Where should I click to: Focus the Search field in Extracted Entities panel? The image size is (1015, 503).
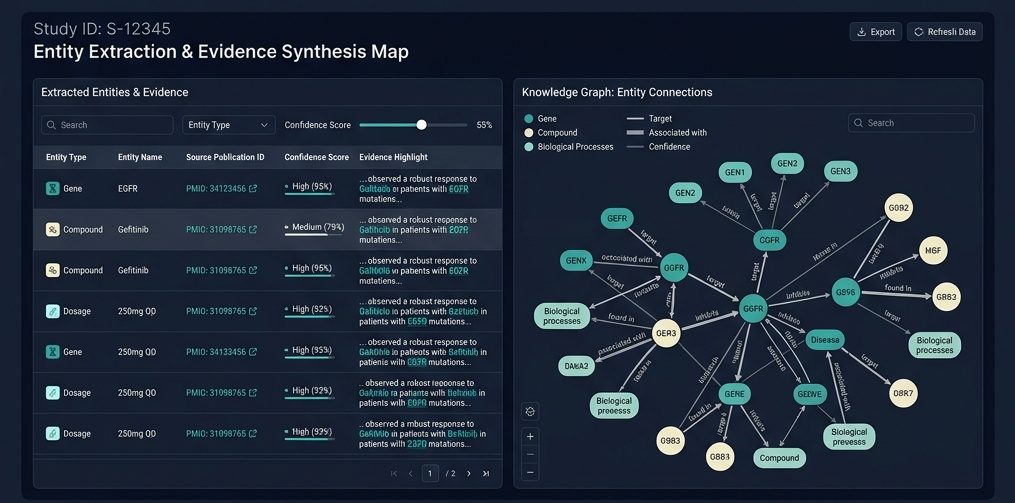click(x=107, y=125)
